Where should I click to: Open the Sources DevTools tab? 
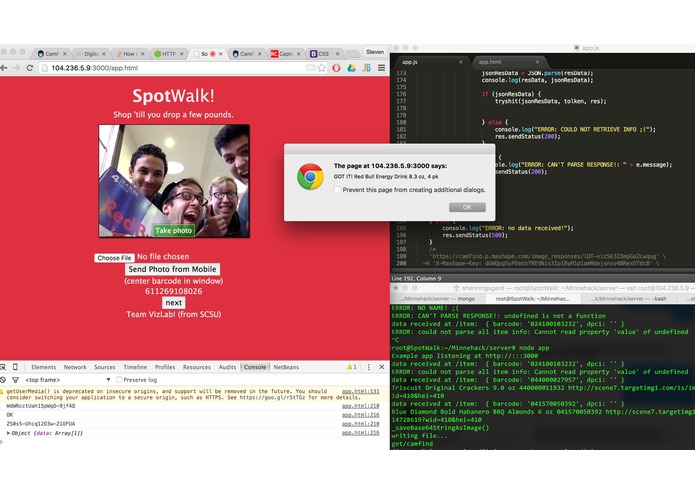[x=105, y=367]
